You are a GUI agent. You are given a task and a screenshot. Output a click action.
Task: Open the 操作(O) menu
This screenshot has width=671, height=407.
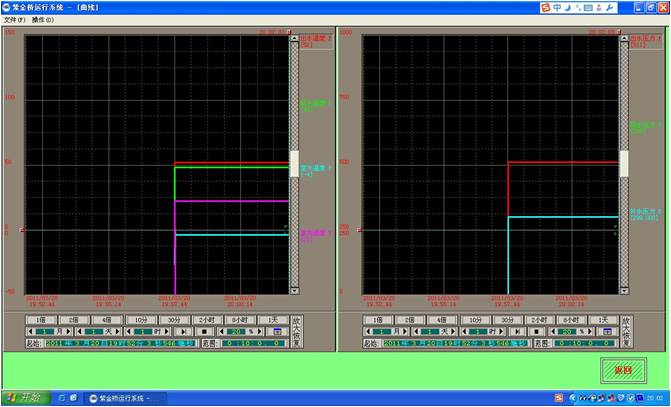(43, 20)
